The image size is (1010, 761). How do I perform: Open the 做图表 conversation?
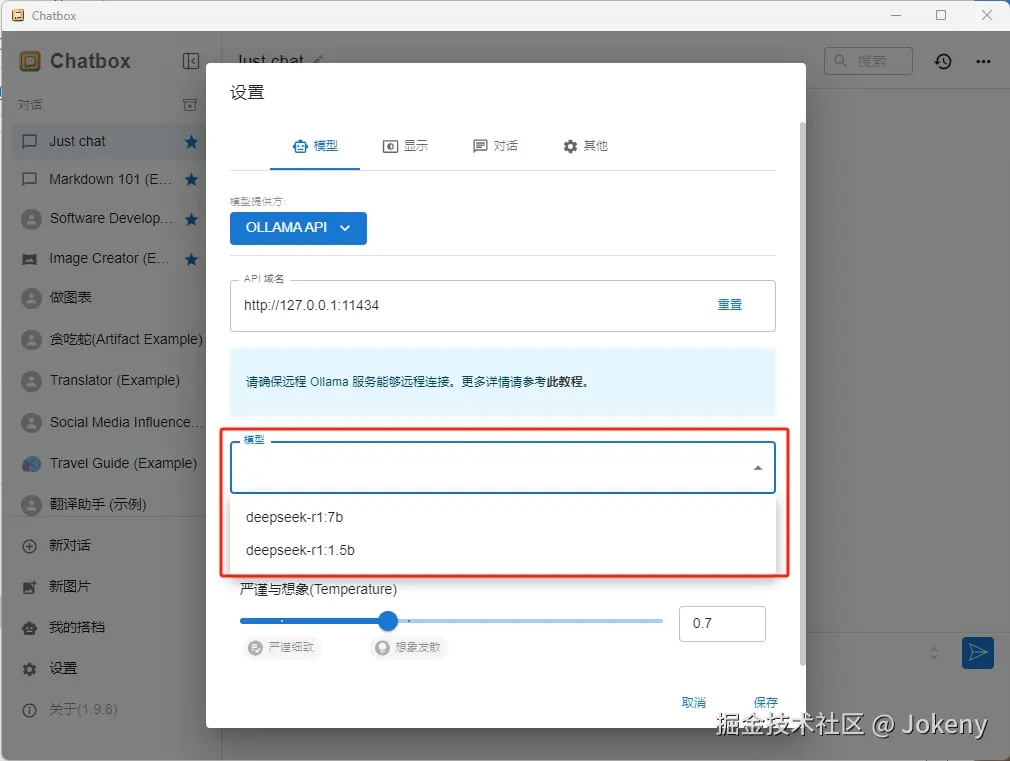110,297
